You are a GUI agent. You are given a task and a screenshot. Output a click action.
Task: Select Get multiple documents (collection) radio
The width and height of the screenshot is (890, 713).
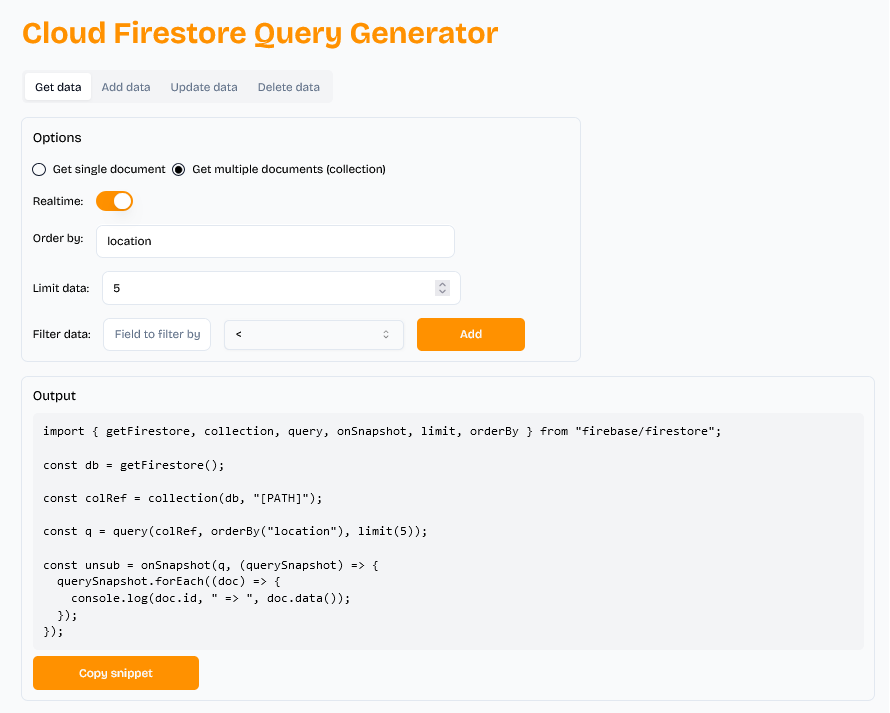click(x=179, y=169)
